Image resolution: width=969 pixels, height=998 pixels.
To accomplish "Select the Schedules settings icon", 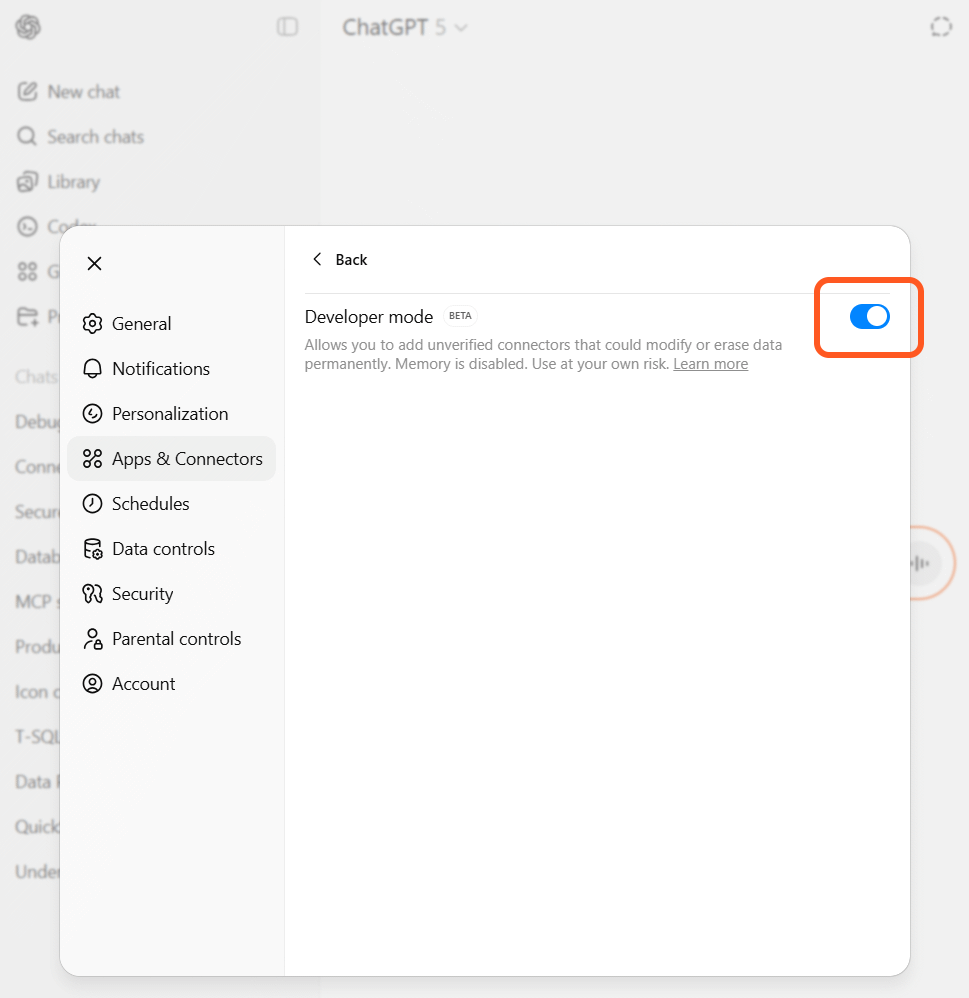I will 92,503.
